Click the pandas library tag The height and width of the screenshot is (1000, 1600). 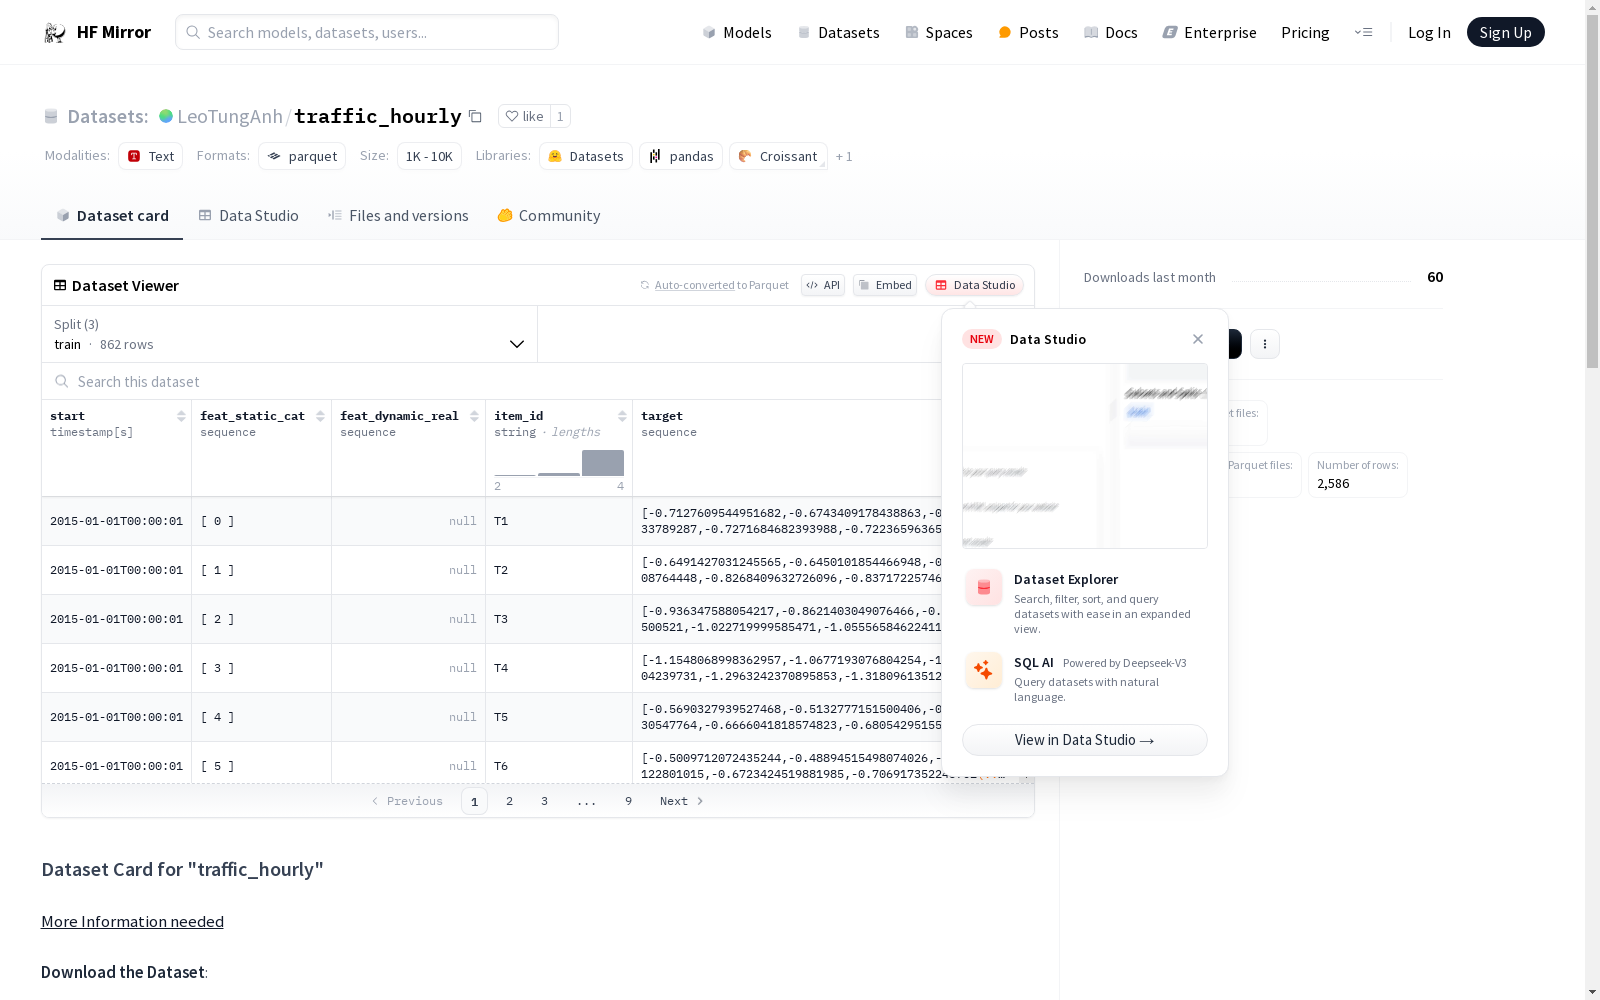681,156
